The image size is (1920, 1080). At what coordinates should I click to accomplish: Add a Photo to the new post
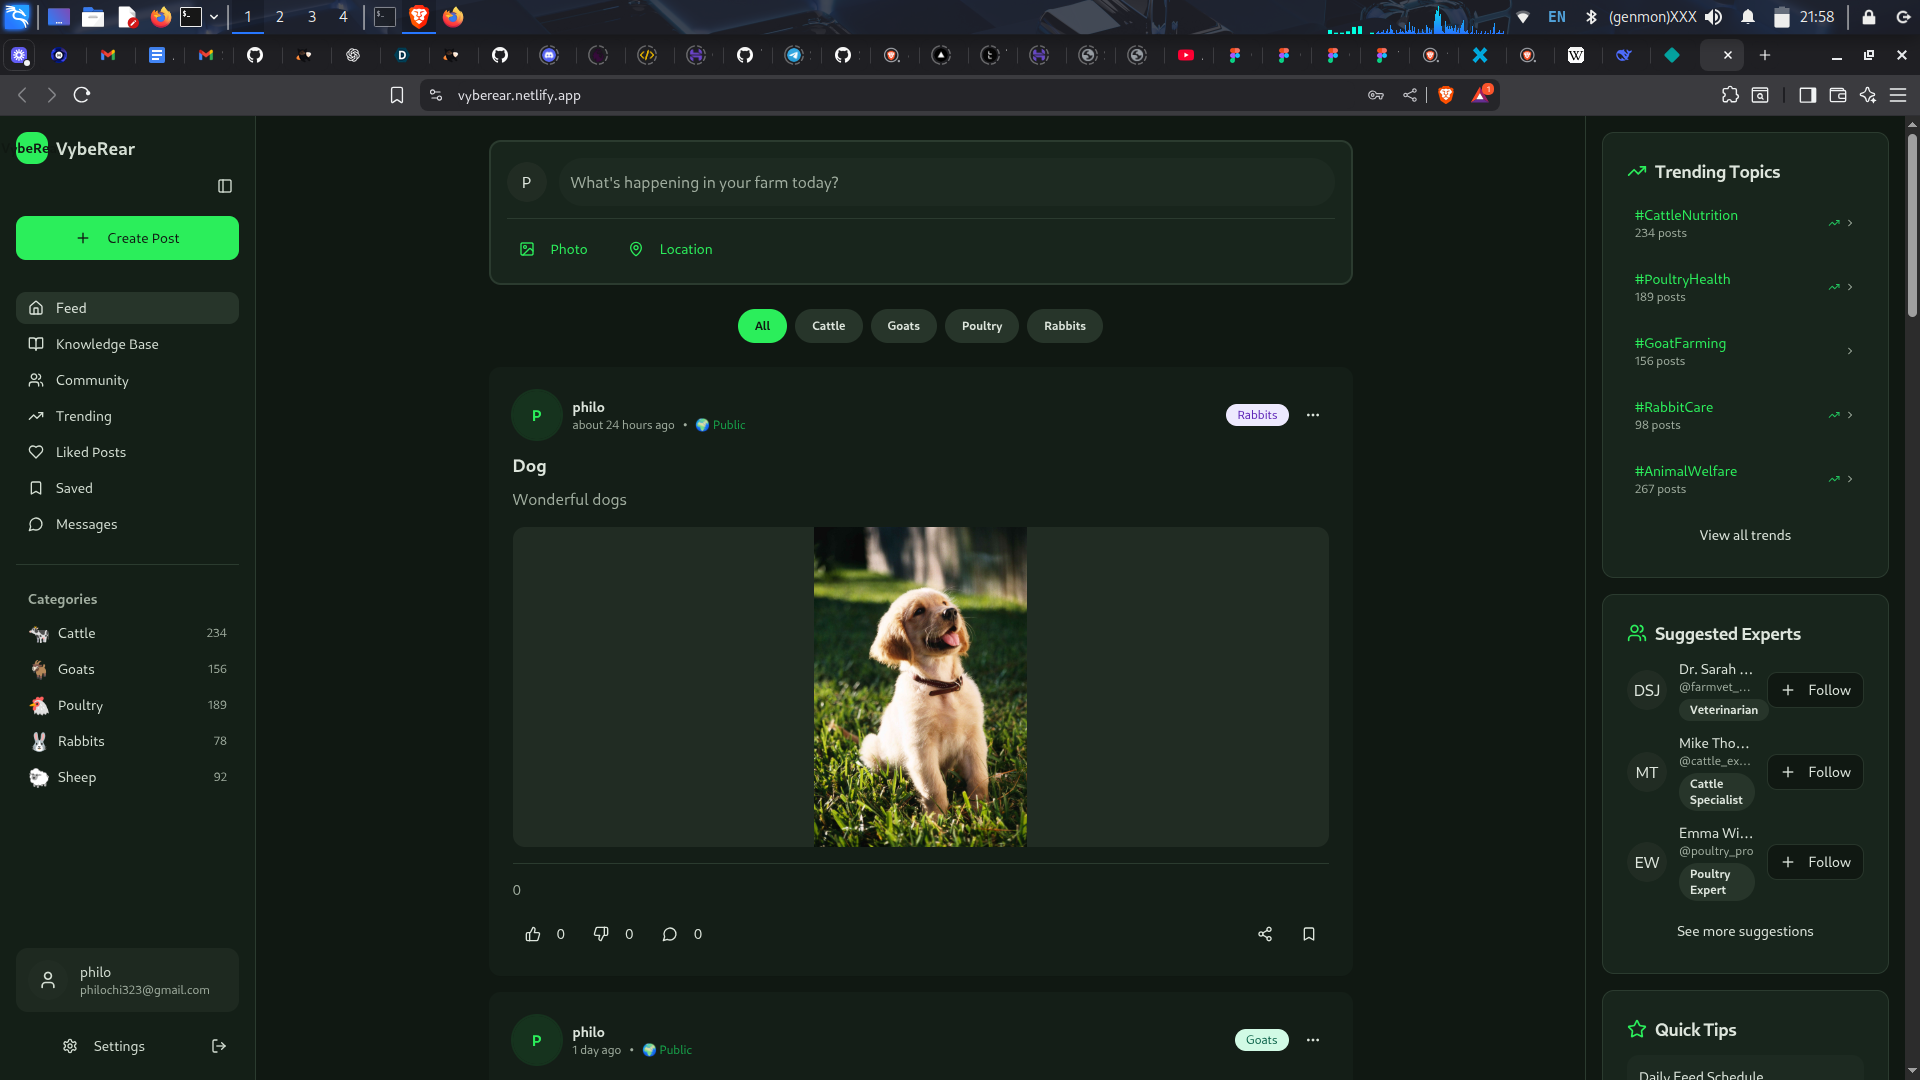pyautogui.click(x=554, y=249)
